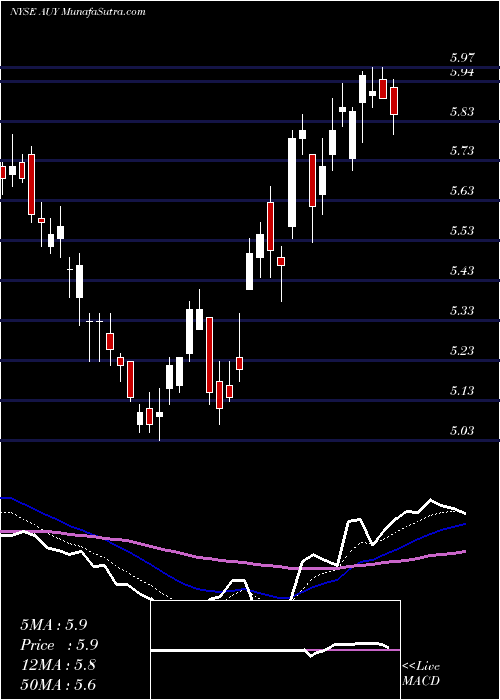Click the 5.23 price label
The image size is (500, 700).
click(x=462, y=350)
